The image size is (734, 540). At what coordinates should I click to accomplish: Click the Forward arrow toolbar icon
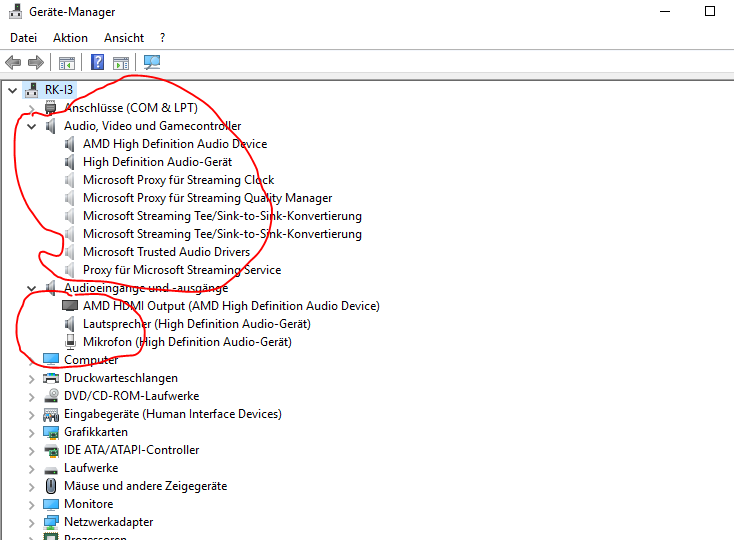tap(36, 62)
